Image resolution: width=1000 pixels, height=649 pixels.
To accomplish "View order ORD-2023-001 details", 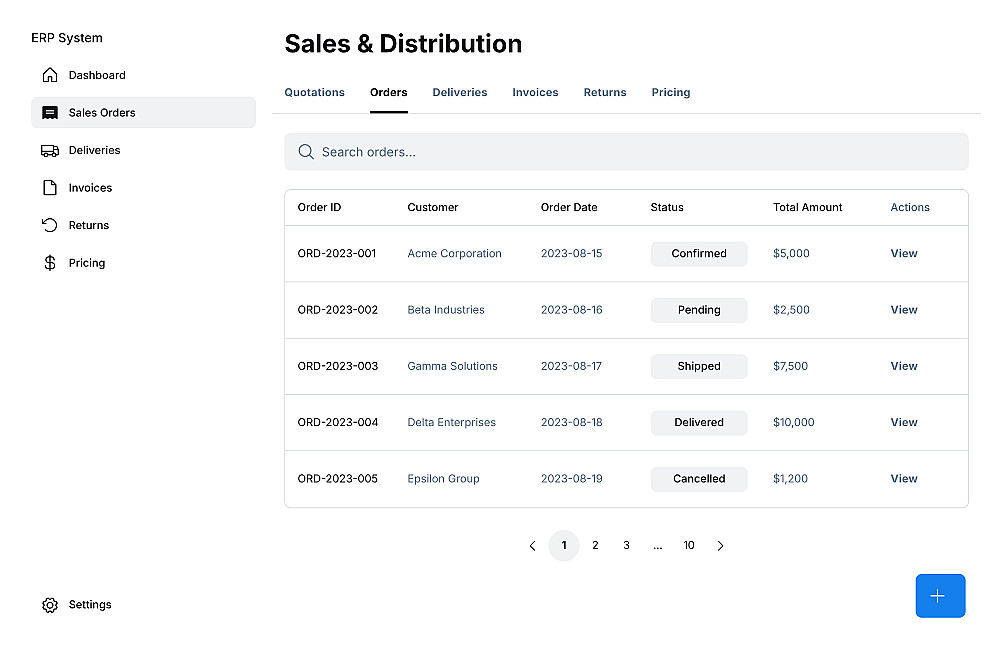I will (903, 254).
